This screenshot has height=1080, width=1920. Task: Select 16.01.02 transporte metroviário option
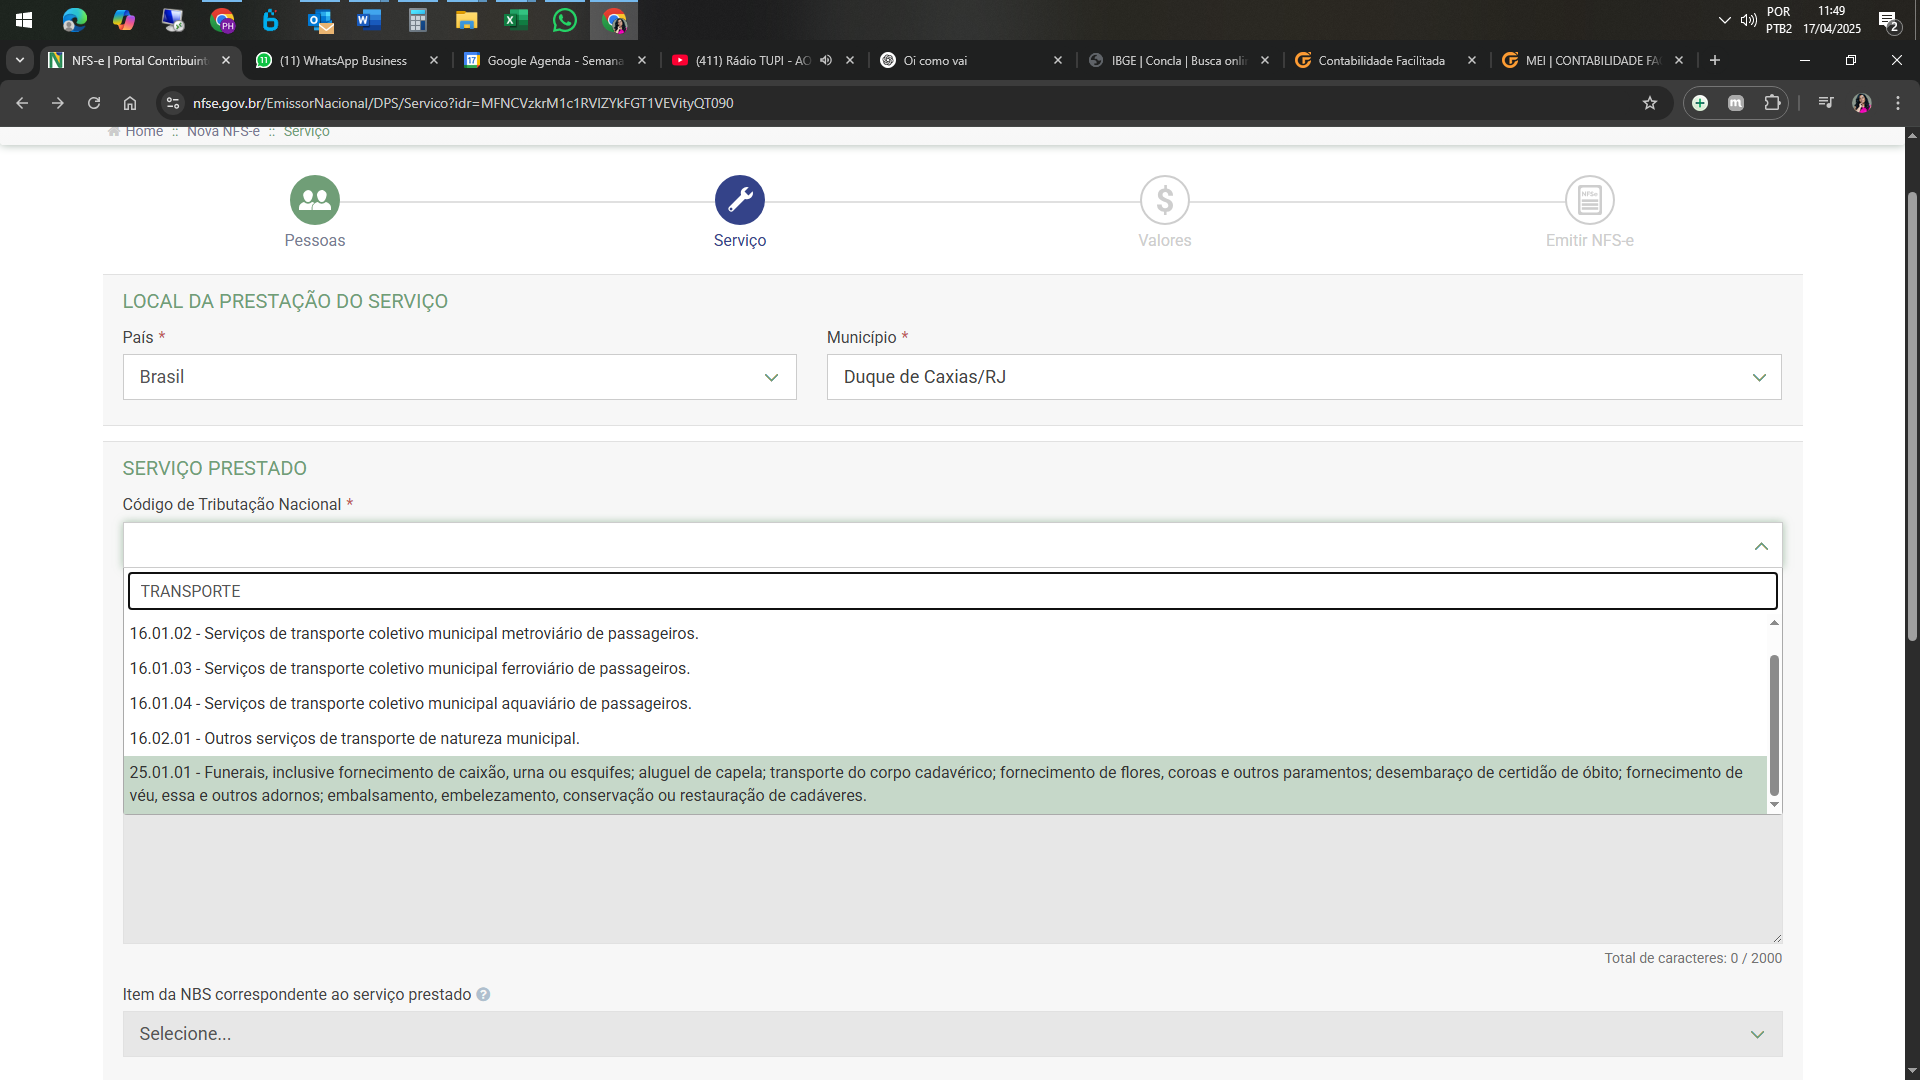click(x=946, y=634)
